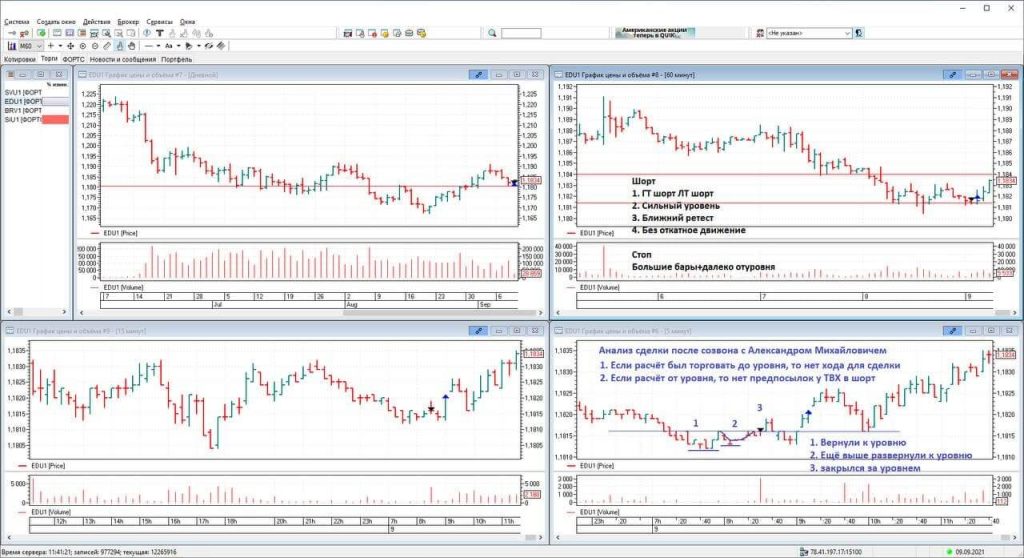
Task: Click server address 78.41.197.17:15100 in status bar
Action: [838, 553]
